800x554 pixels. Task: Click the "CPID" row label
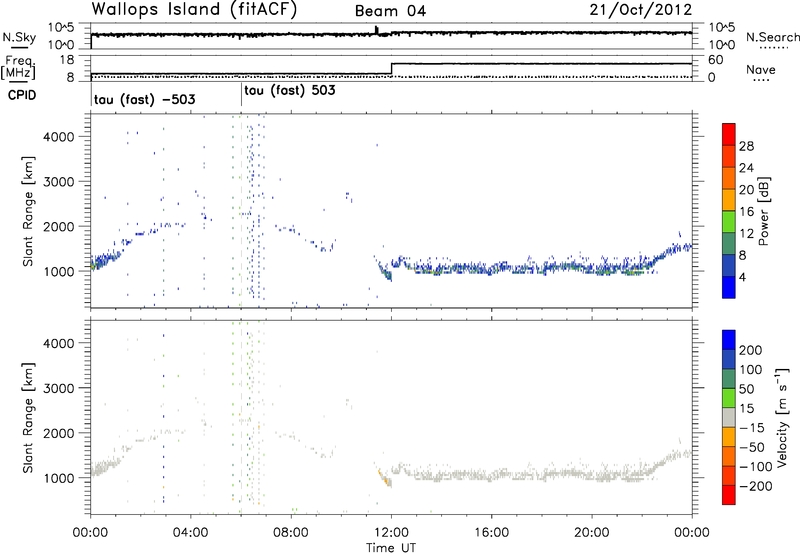[22, 95]
